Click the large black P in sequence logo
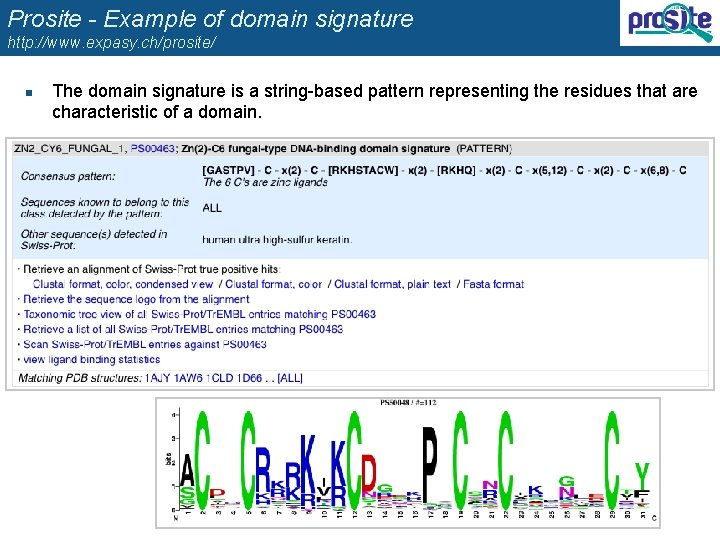This screenshot has width=720, height=540. pyautogui.click(x=429, y=464)
